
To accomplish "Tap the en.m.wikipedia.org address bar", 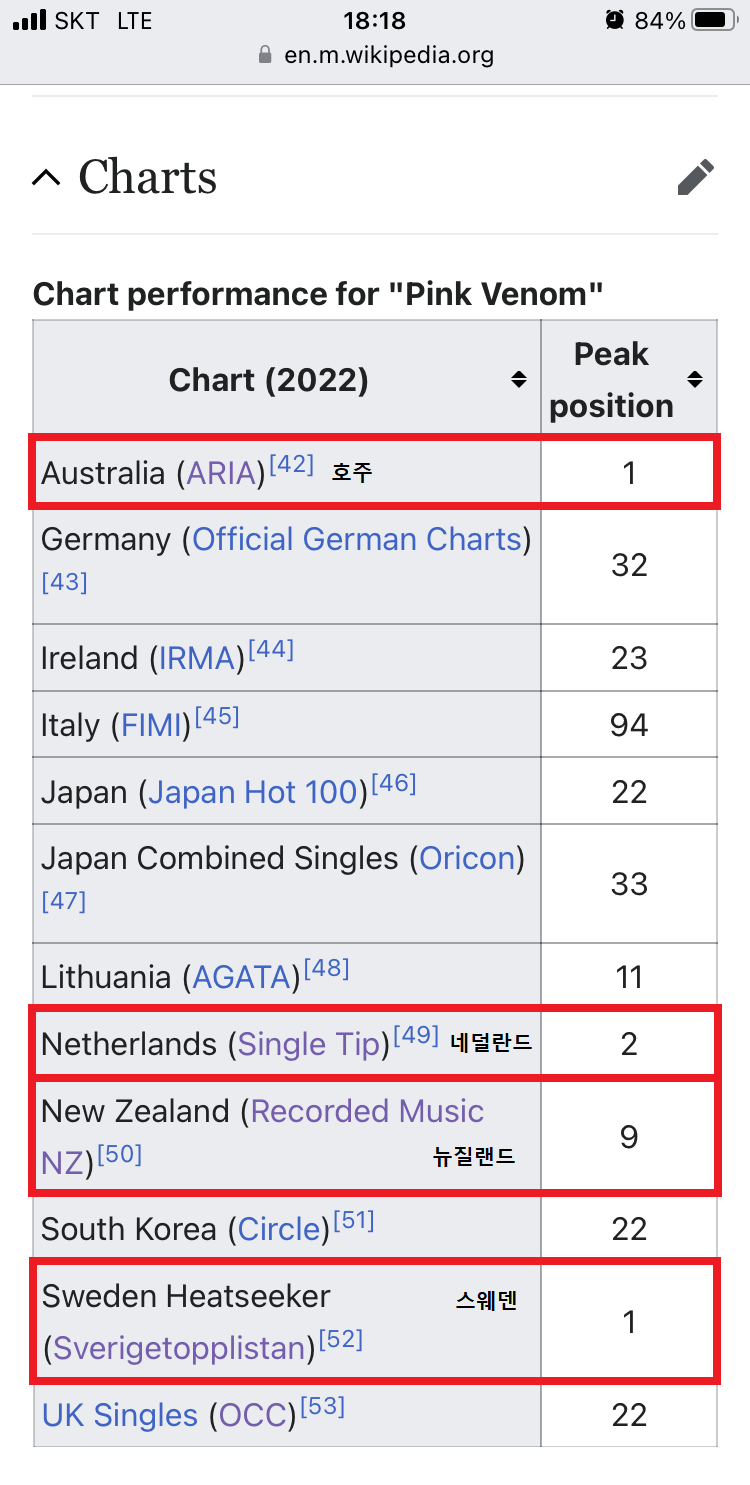I will 388,54.
